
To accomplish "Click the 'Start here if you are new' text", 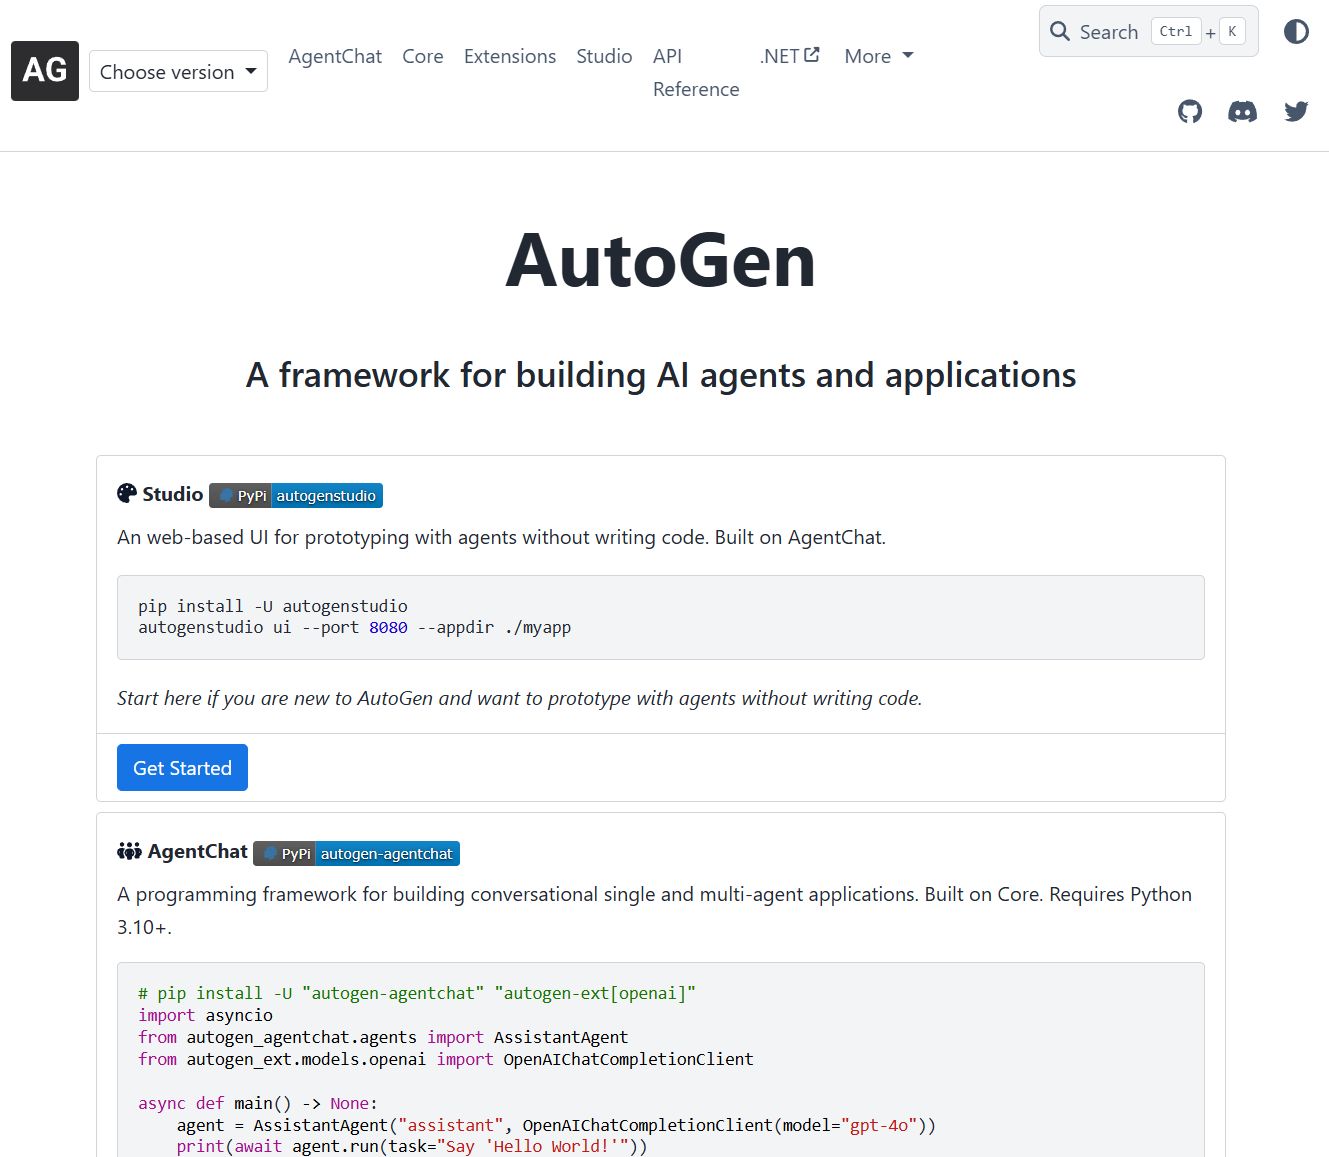I will point(519,698).
